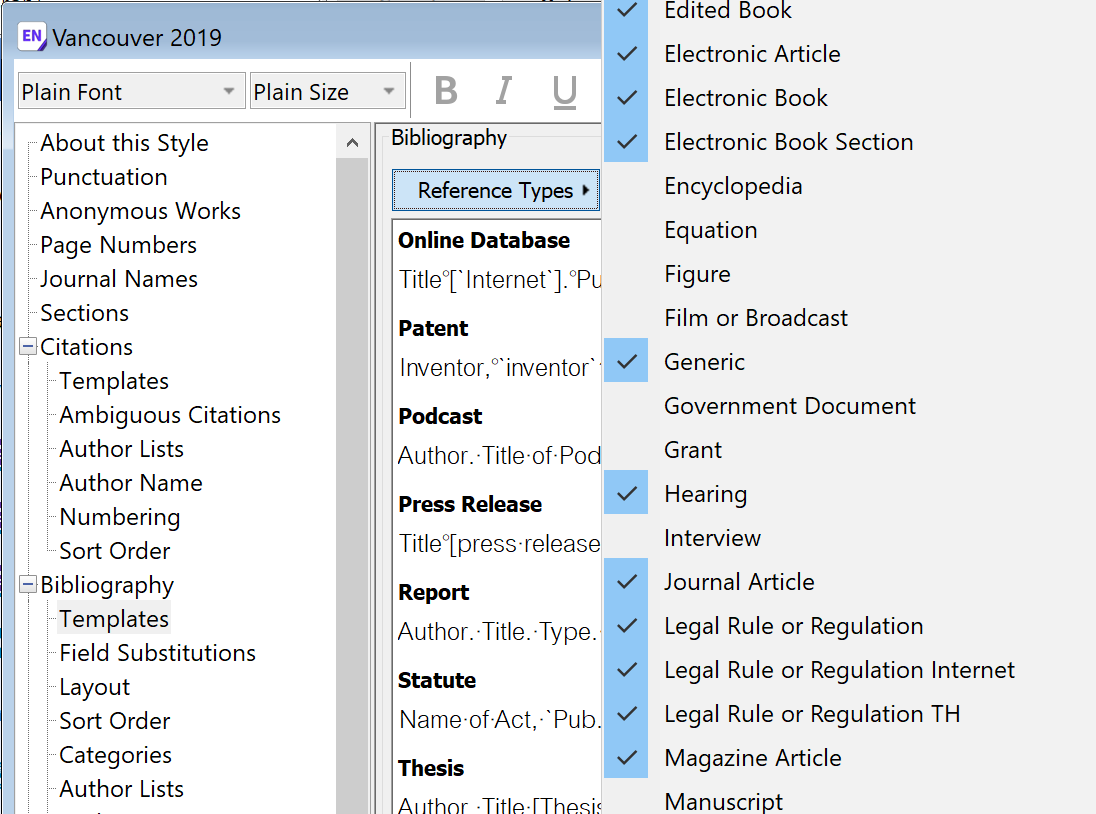Screen dimensions: 1096x814
Task: Open Categories settings
Action: tap(115, 755)
